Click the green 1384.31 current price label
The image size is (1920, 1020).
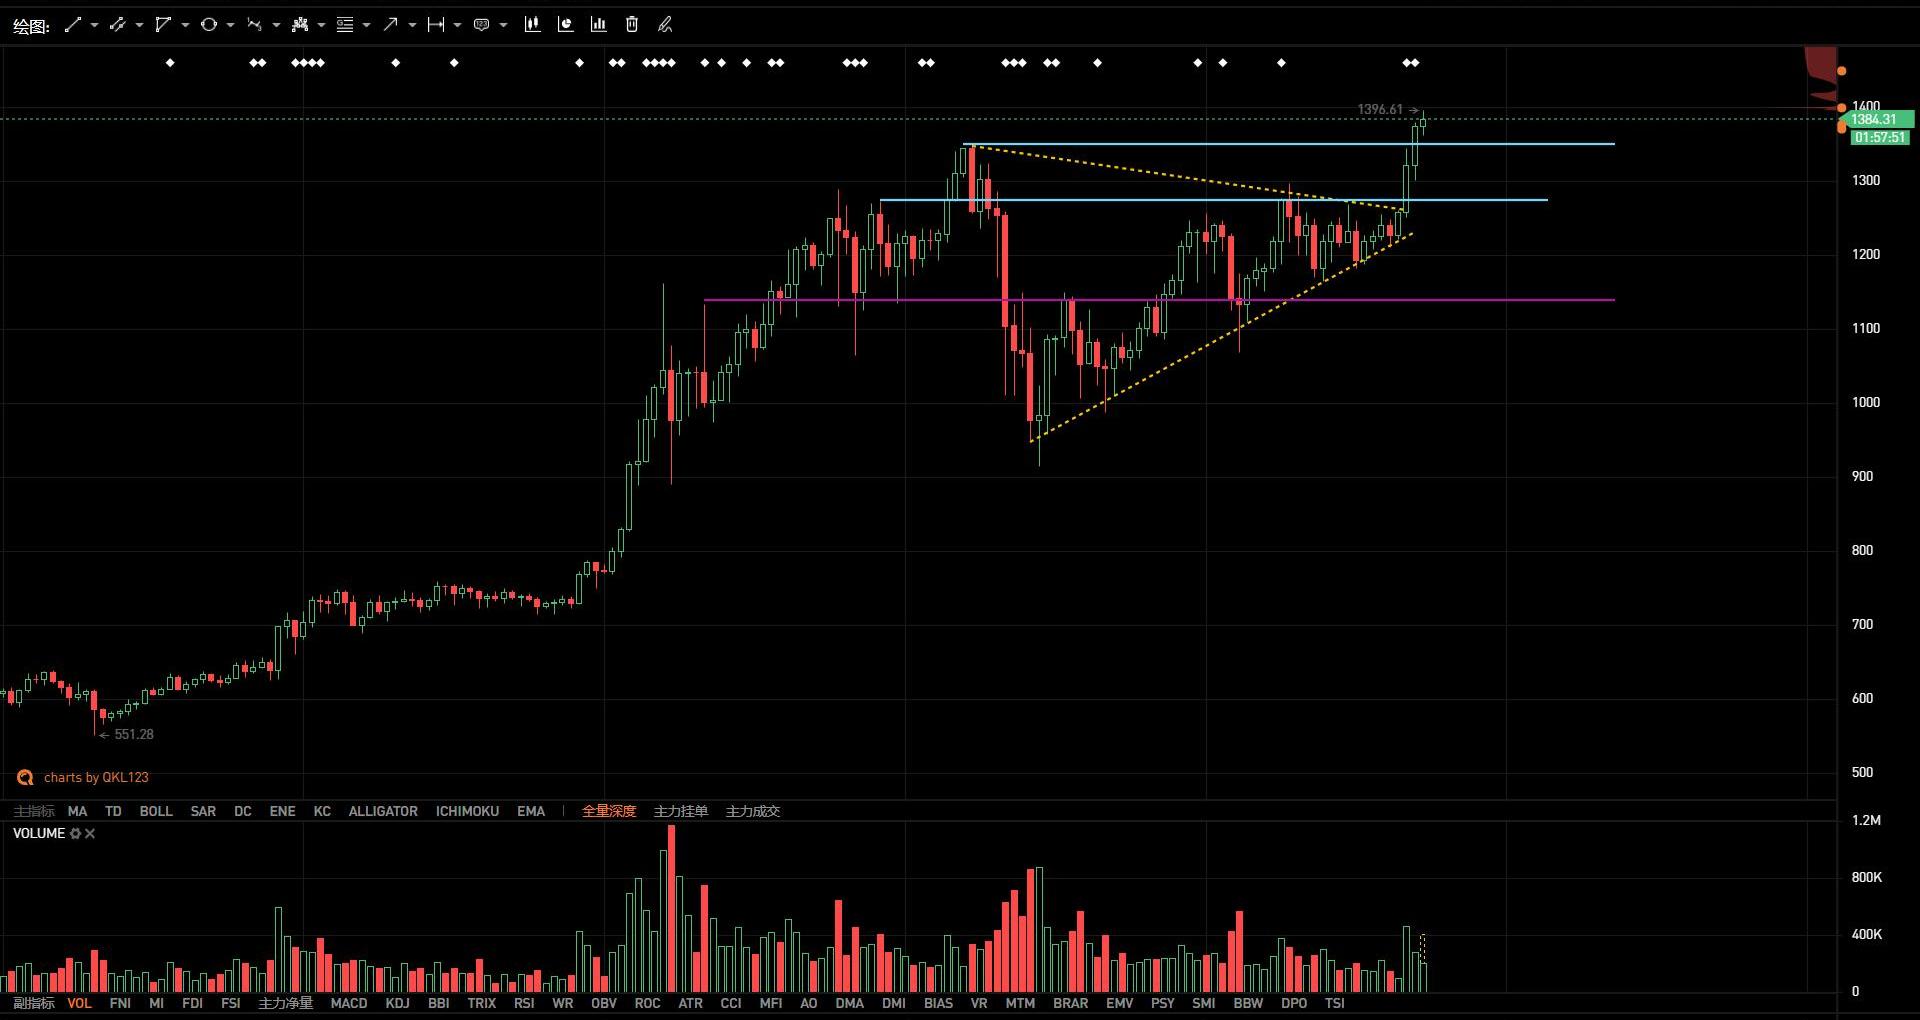[x=1877, y=119]
